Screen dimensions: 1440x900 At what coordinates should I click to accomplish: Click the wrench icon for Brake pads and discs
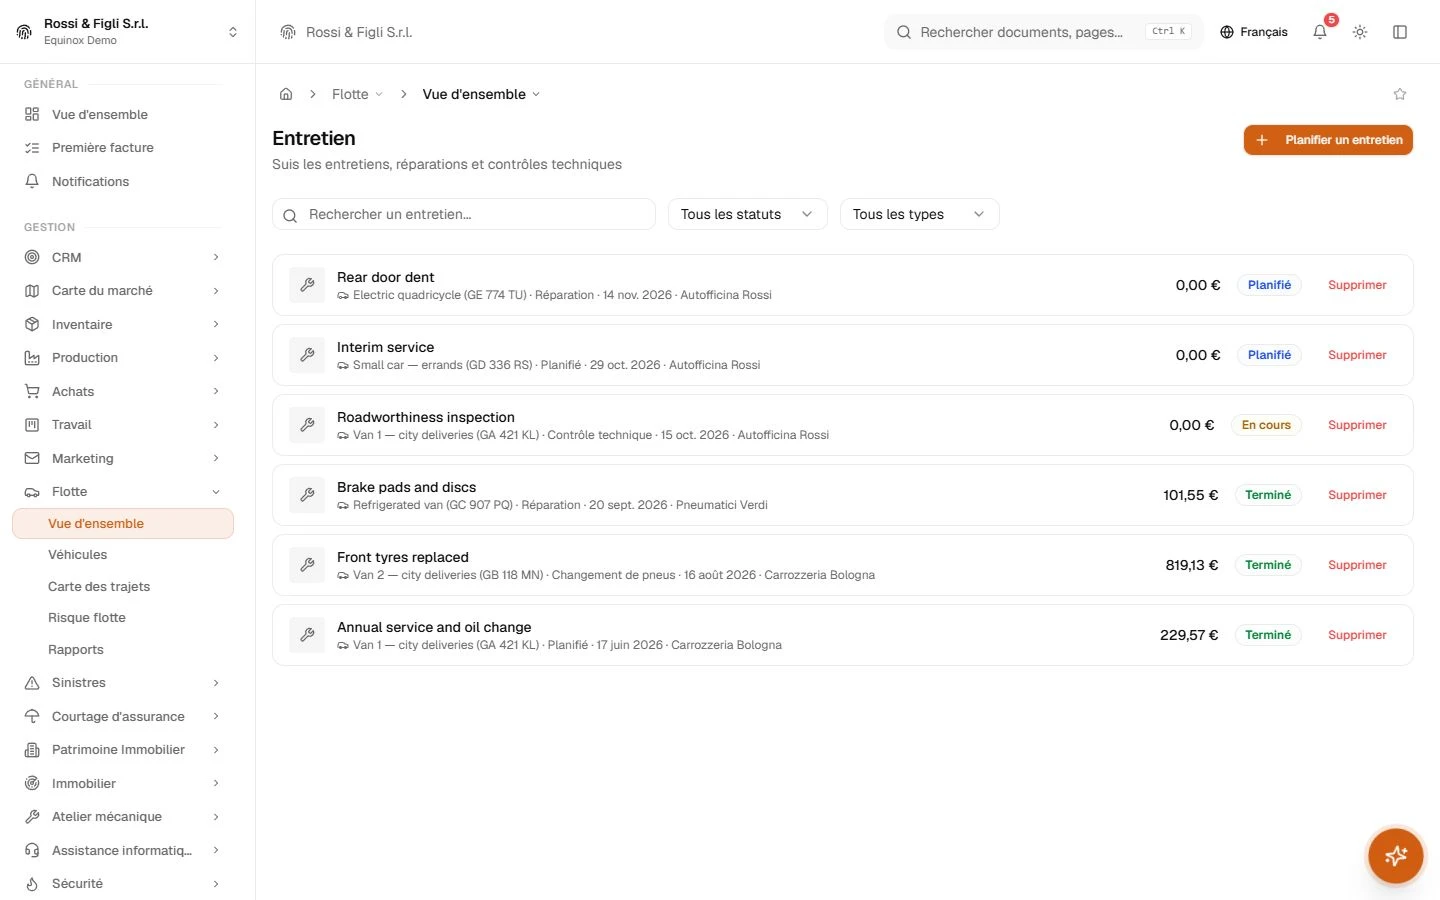[x=307, y=495]
